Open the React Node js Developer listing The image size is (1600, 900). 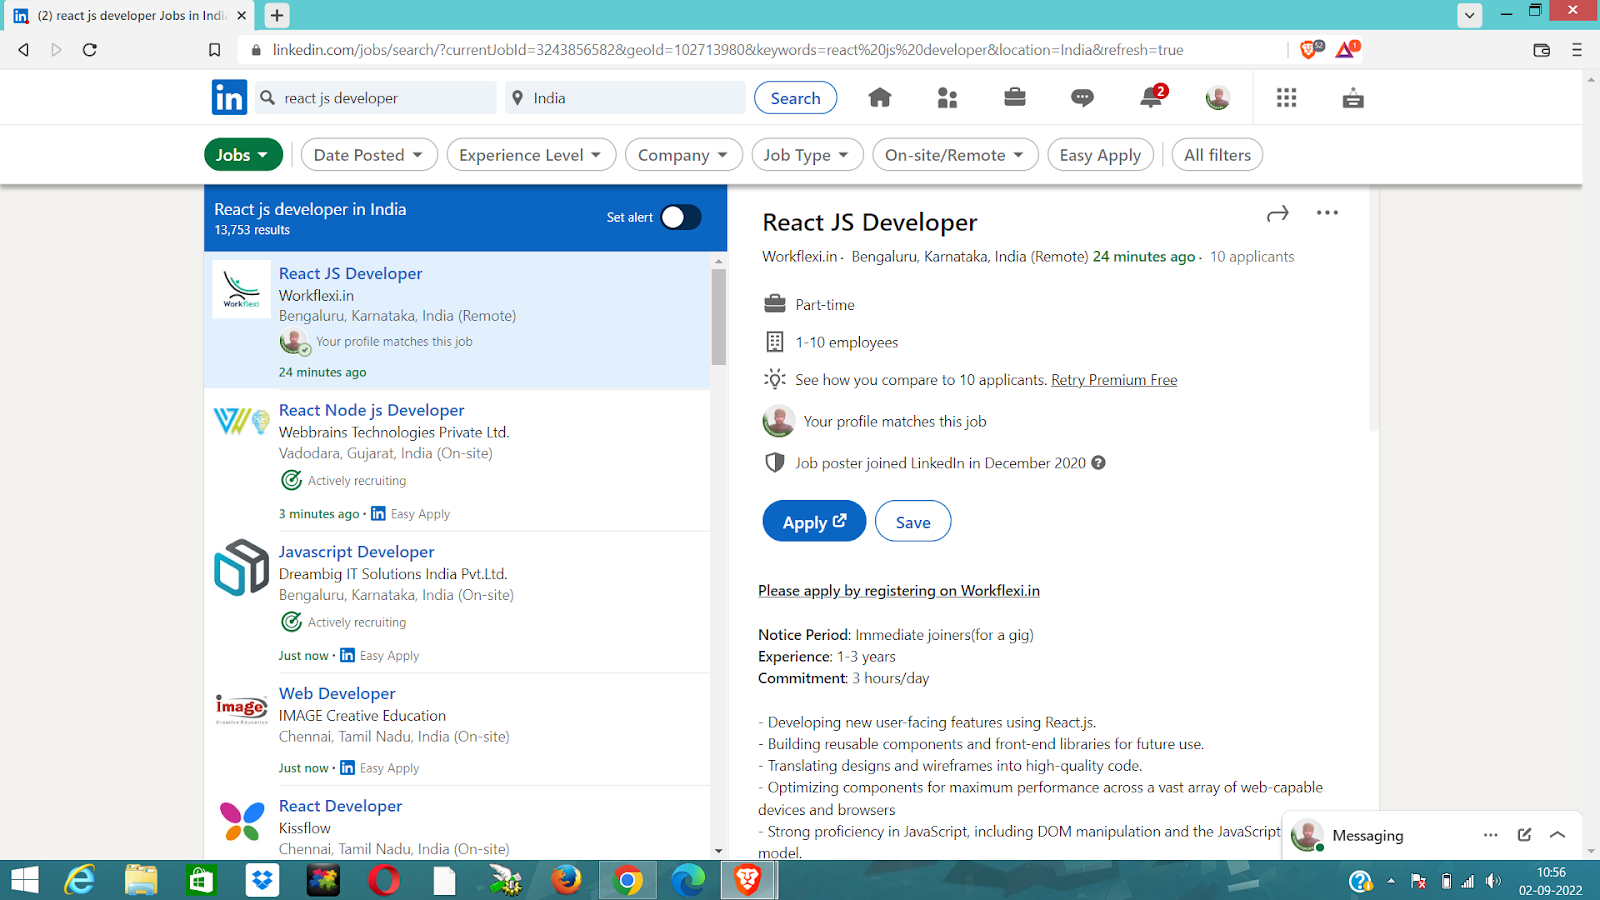pos(372,410)
